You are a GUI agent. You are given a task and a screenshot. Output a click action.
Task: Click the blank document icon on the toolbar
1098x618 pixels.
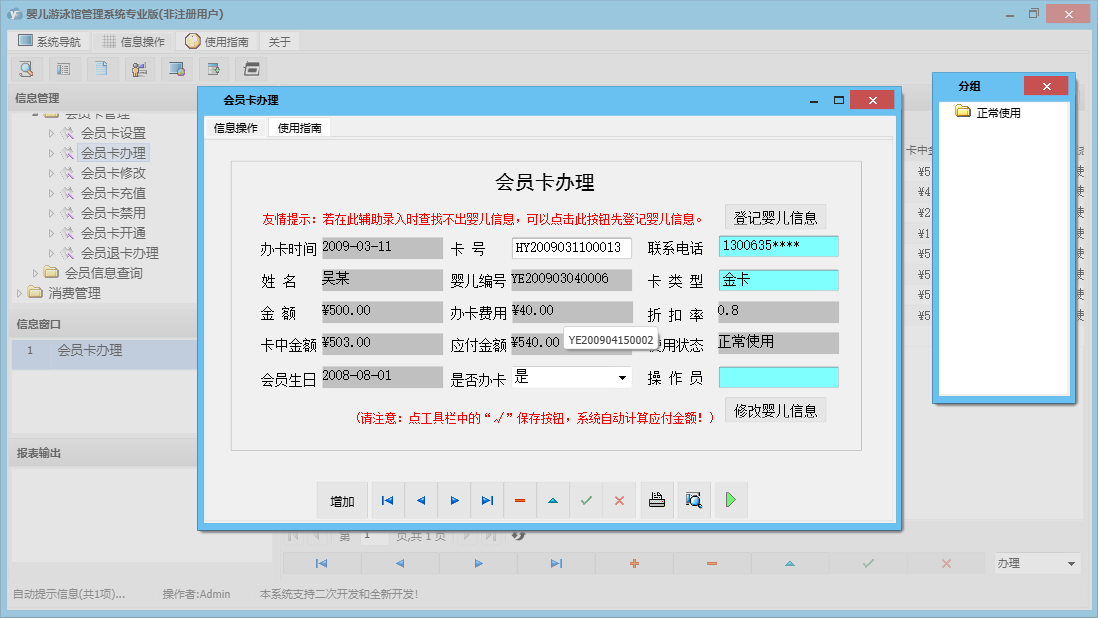click(x=100, y=69)
